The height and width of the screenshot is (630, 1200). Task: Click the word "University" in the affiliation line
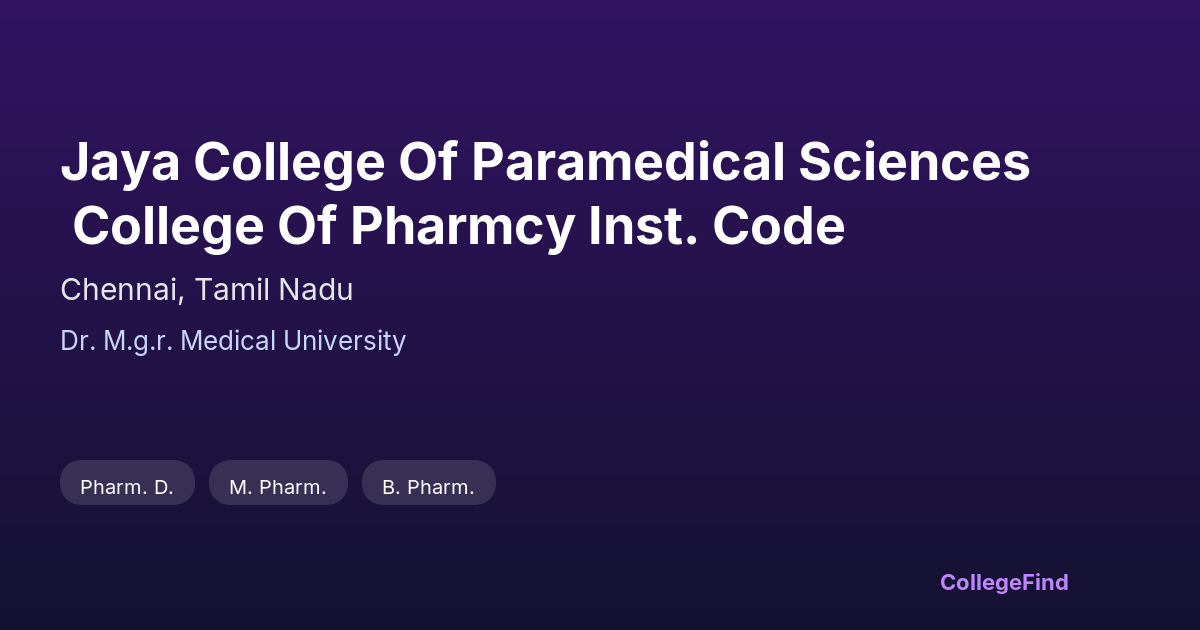(x=344, y=341)
